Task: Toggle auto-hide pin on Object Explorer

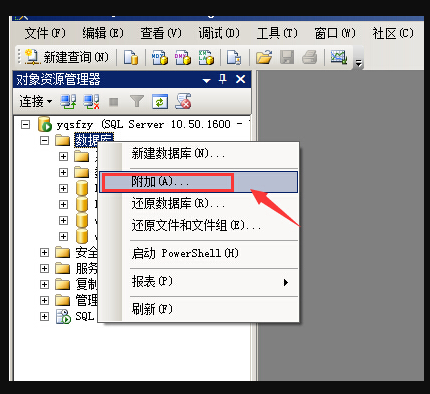Action: tap(223, 79)
